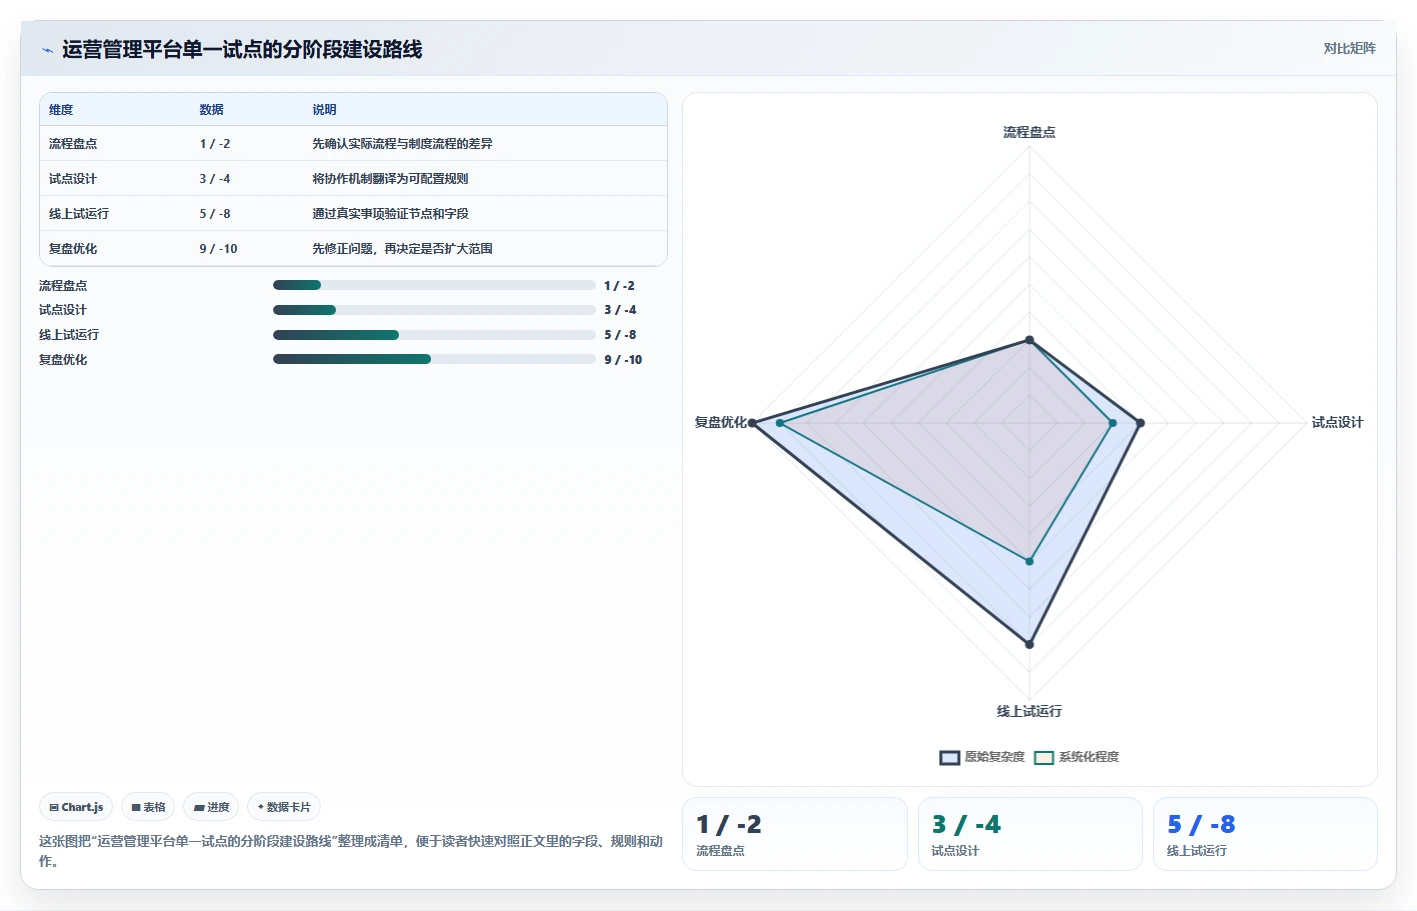This screenshot has height=911, width=1417.
Task: Select the 试点设计 table row cell
Action: point(73,179)
